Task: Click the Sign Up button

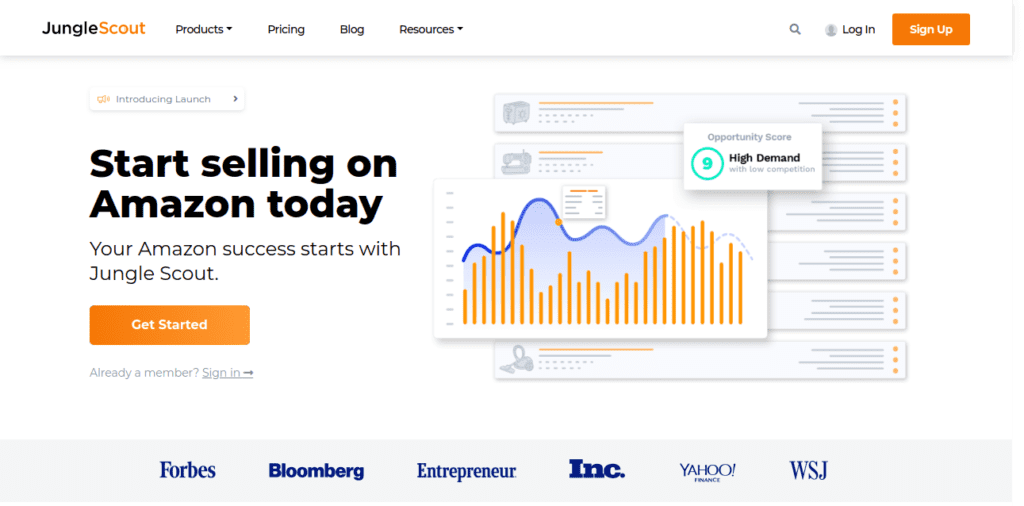Action: point(931,29)
